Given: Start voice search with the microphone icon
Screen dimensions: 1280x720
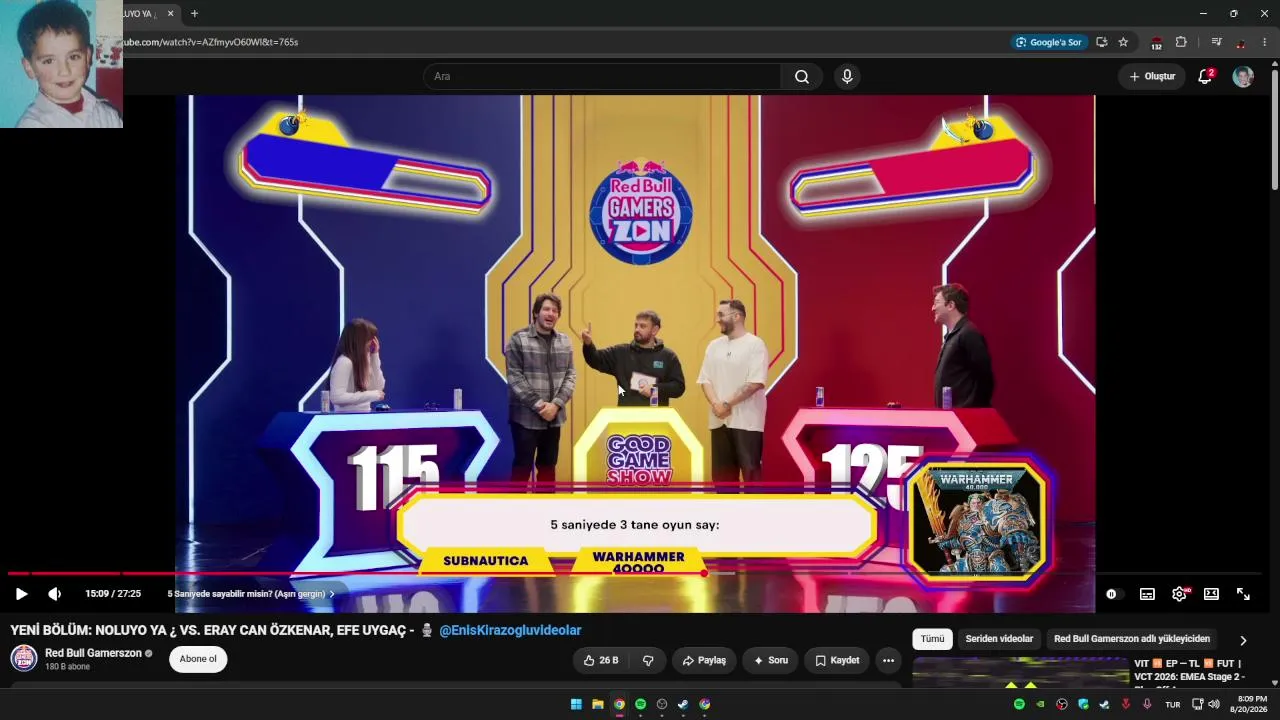Looking at the screenshot, I should [x=847, y=76].
